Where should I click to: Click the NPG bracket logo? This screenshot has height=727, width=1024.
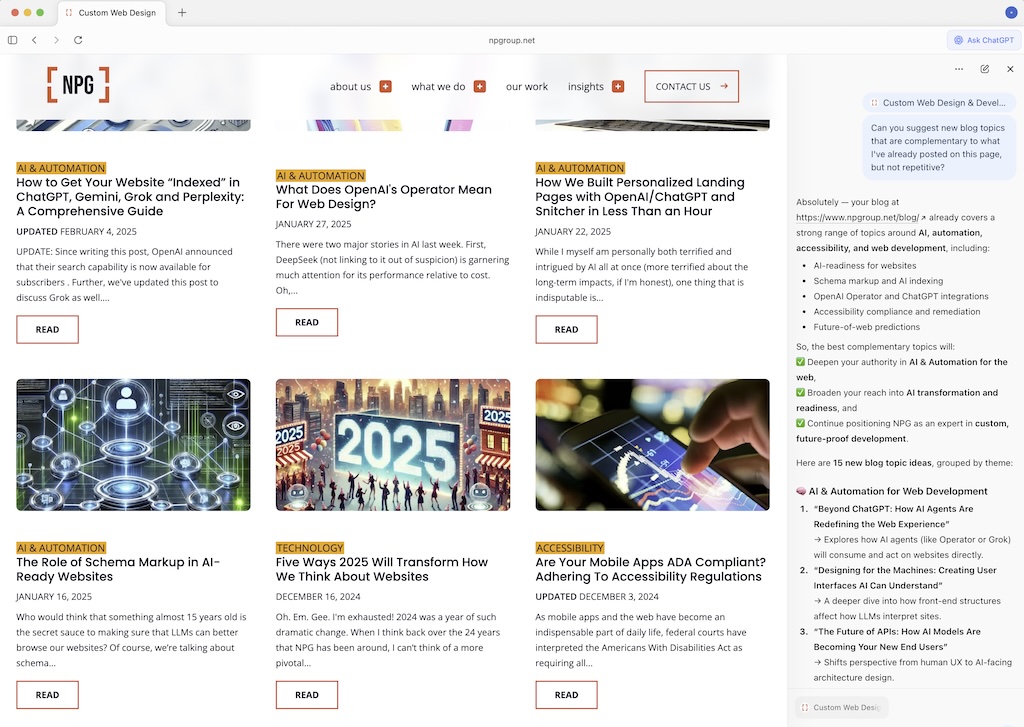pyautogui.click(x=76, y=86)
